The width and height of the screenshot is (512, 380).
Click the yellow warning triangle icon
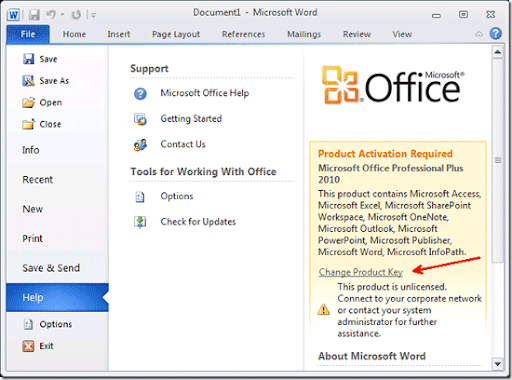coord(323,310)
